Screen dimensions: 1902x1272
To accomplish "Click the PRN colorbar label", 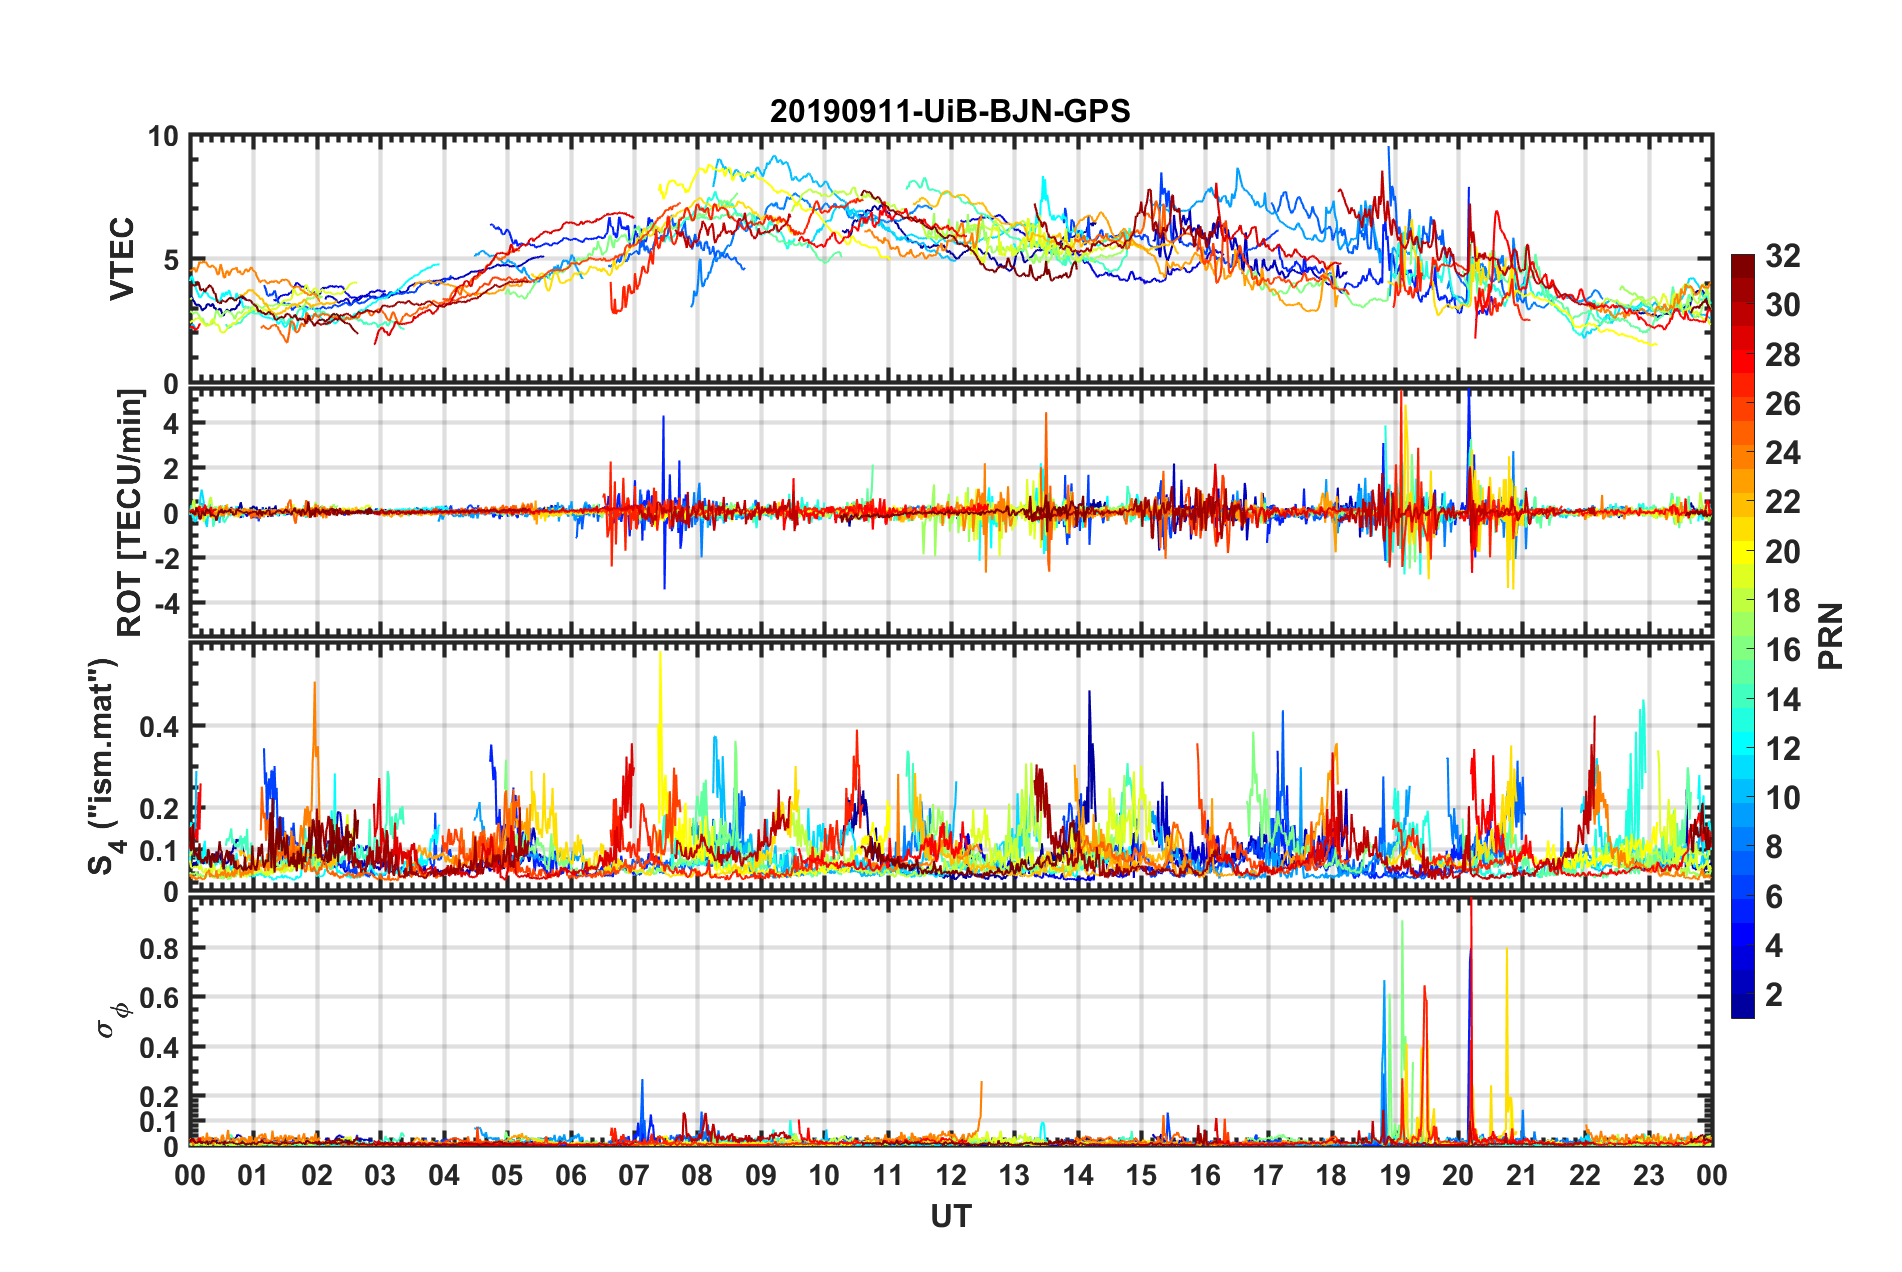I will (1831, 636).
